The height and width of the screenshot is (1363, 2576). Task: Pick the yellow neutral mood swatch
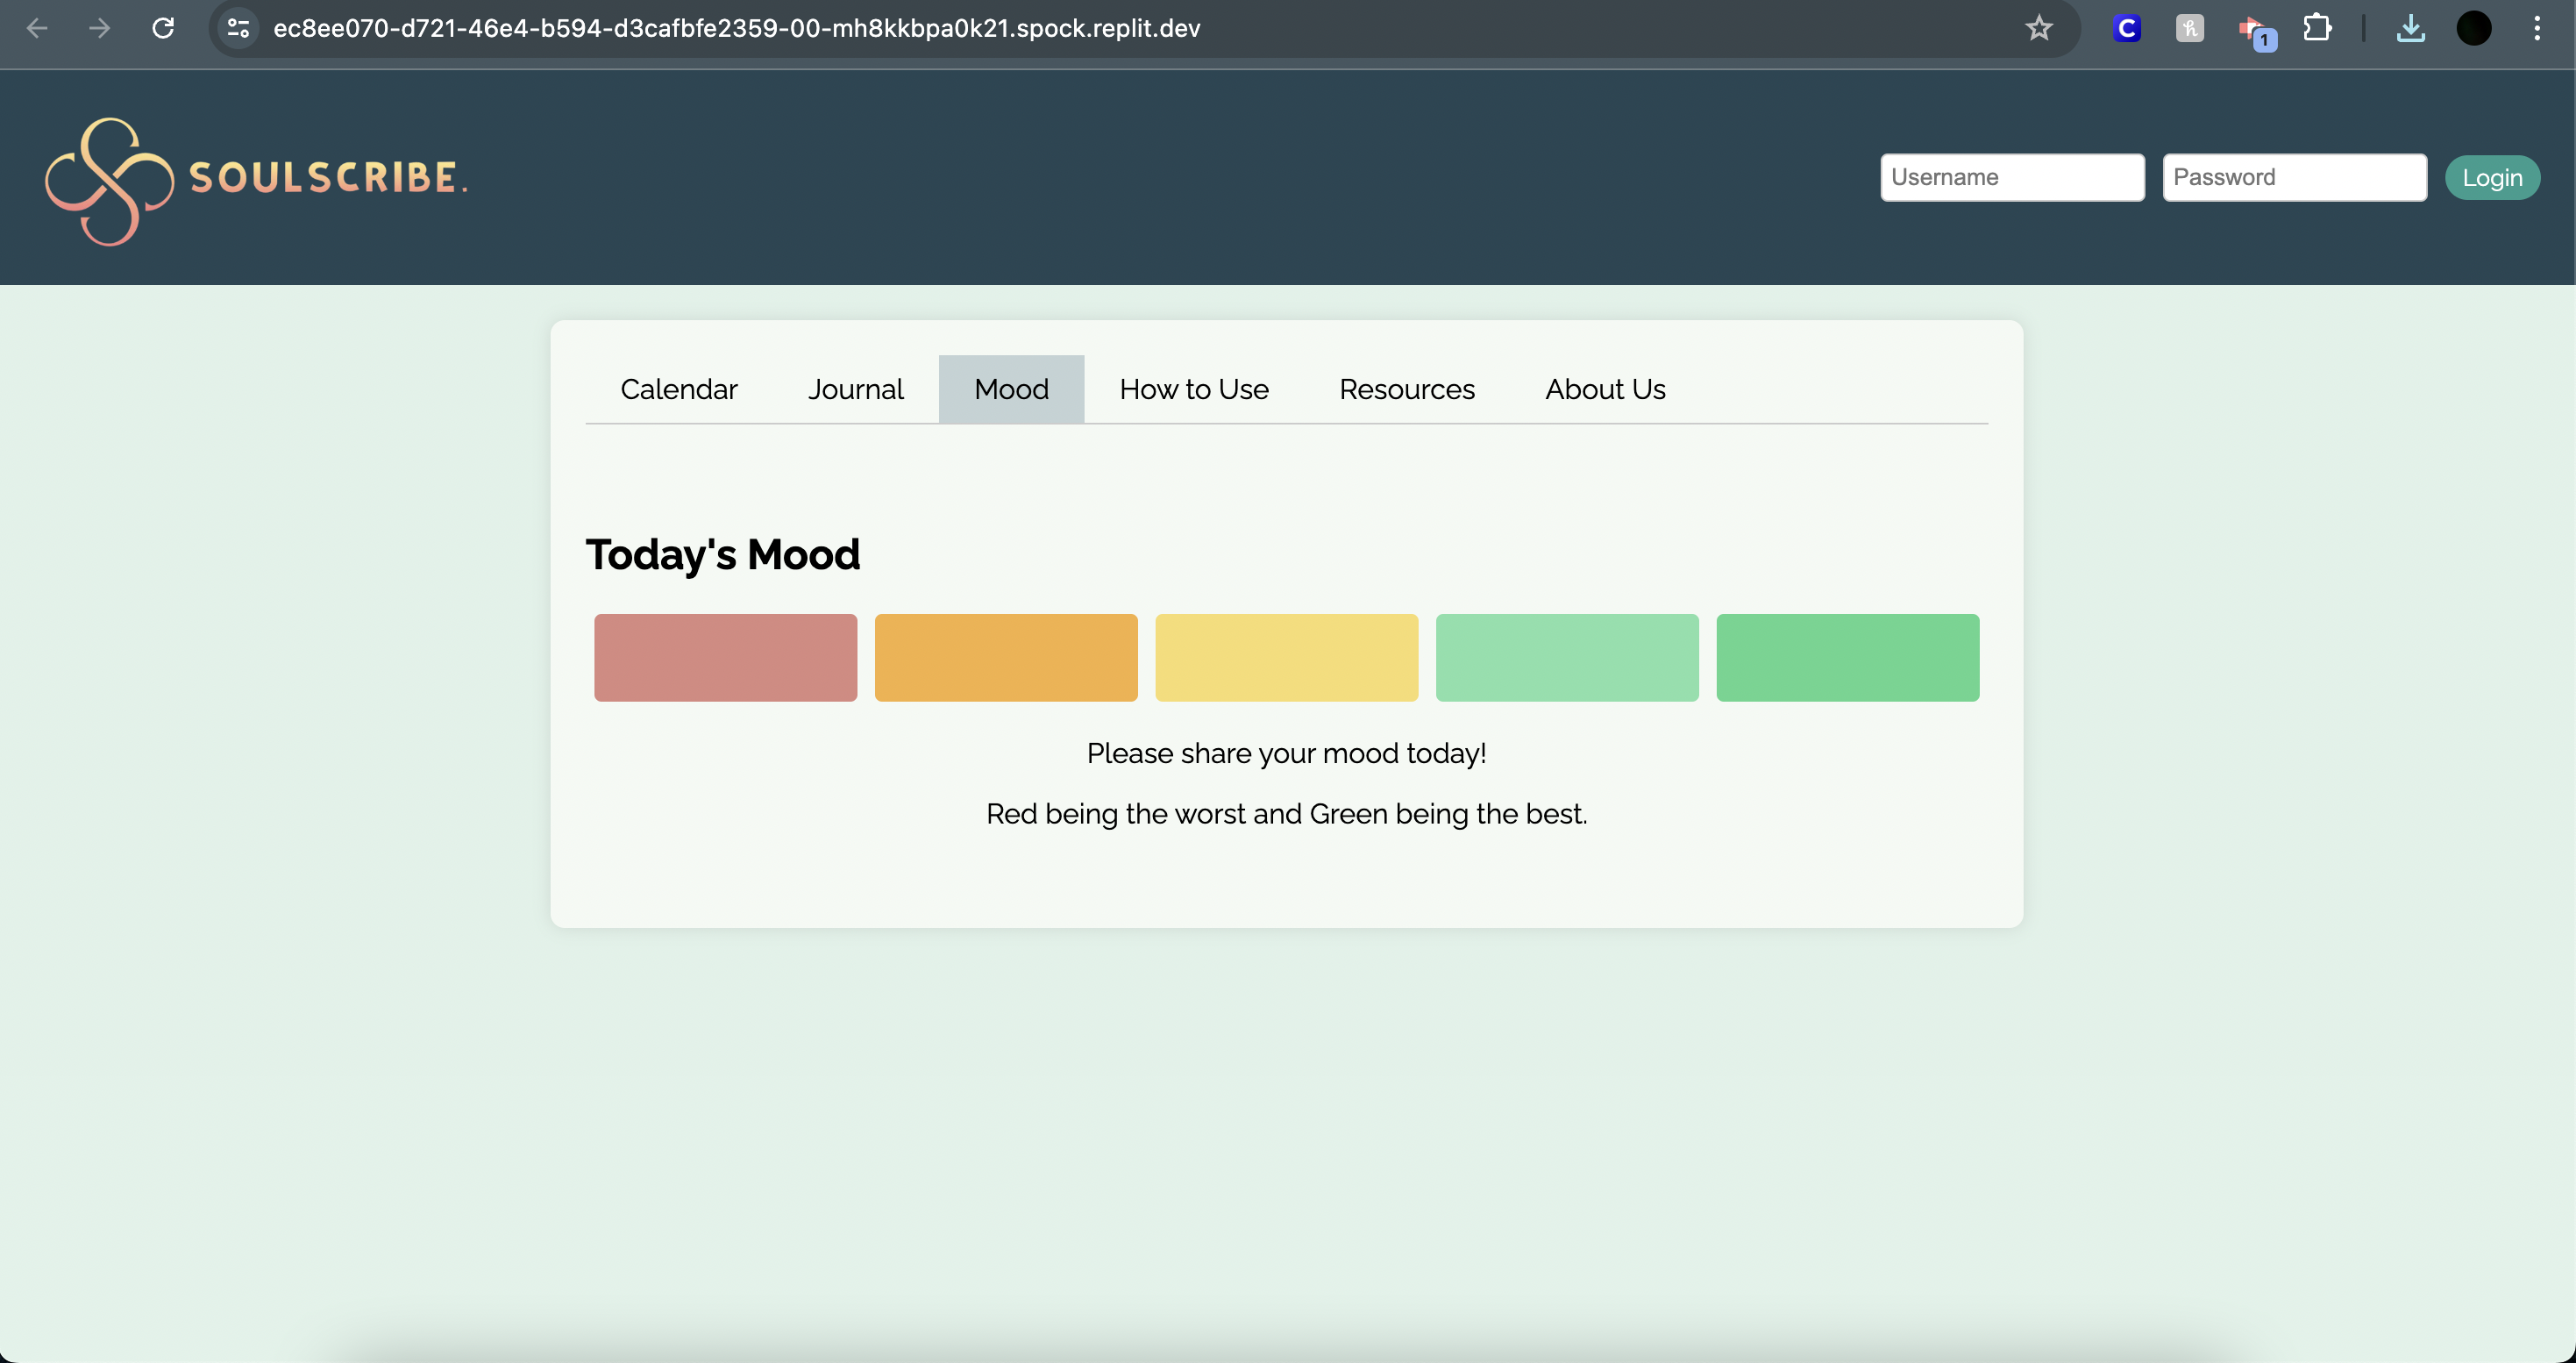[1286, 657]
